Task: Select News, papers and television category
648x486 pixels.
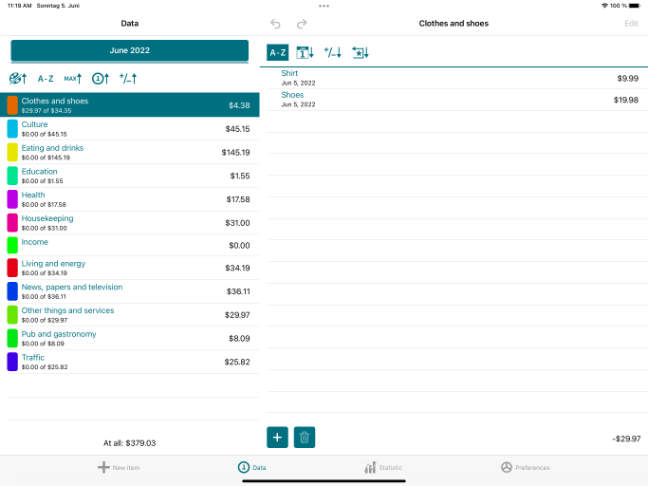Action: (130, 291)
